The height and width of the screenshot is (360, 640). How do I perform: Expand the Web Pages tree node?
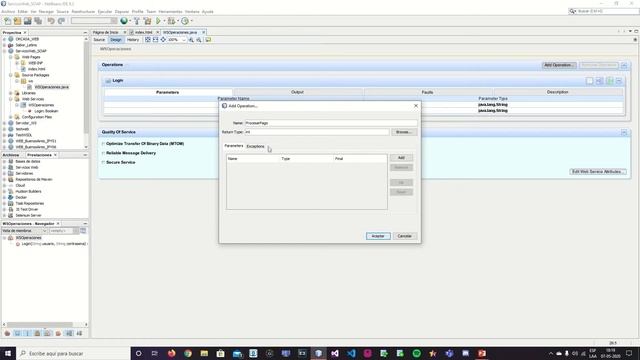click(x=11, y=57)
